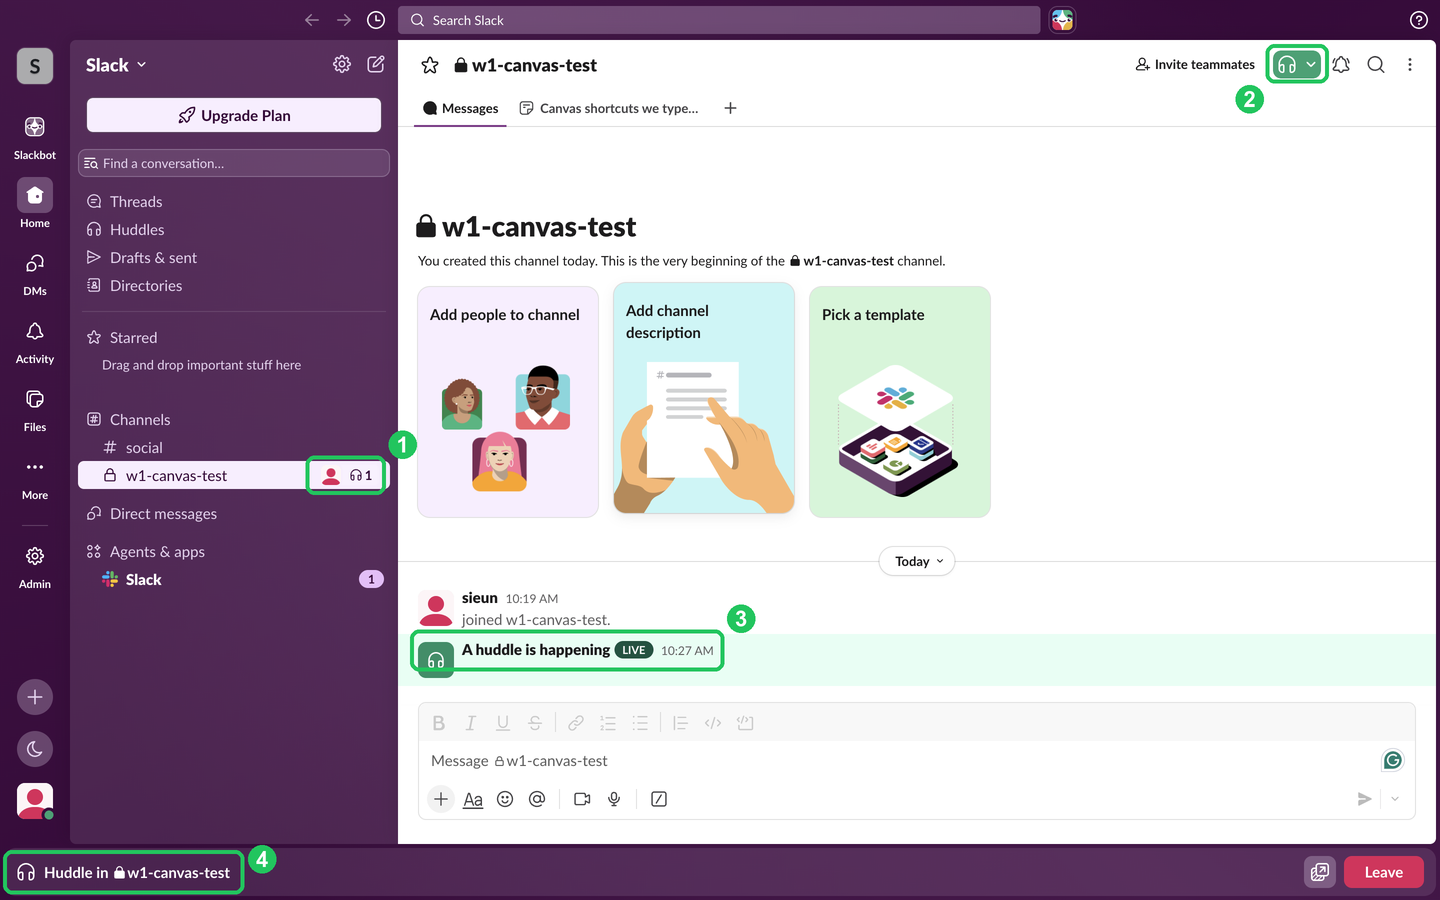This screenshot has width=1440, height=900.
Task: Open Drafts & sent
Action: click(234, 257)
